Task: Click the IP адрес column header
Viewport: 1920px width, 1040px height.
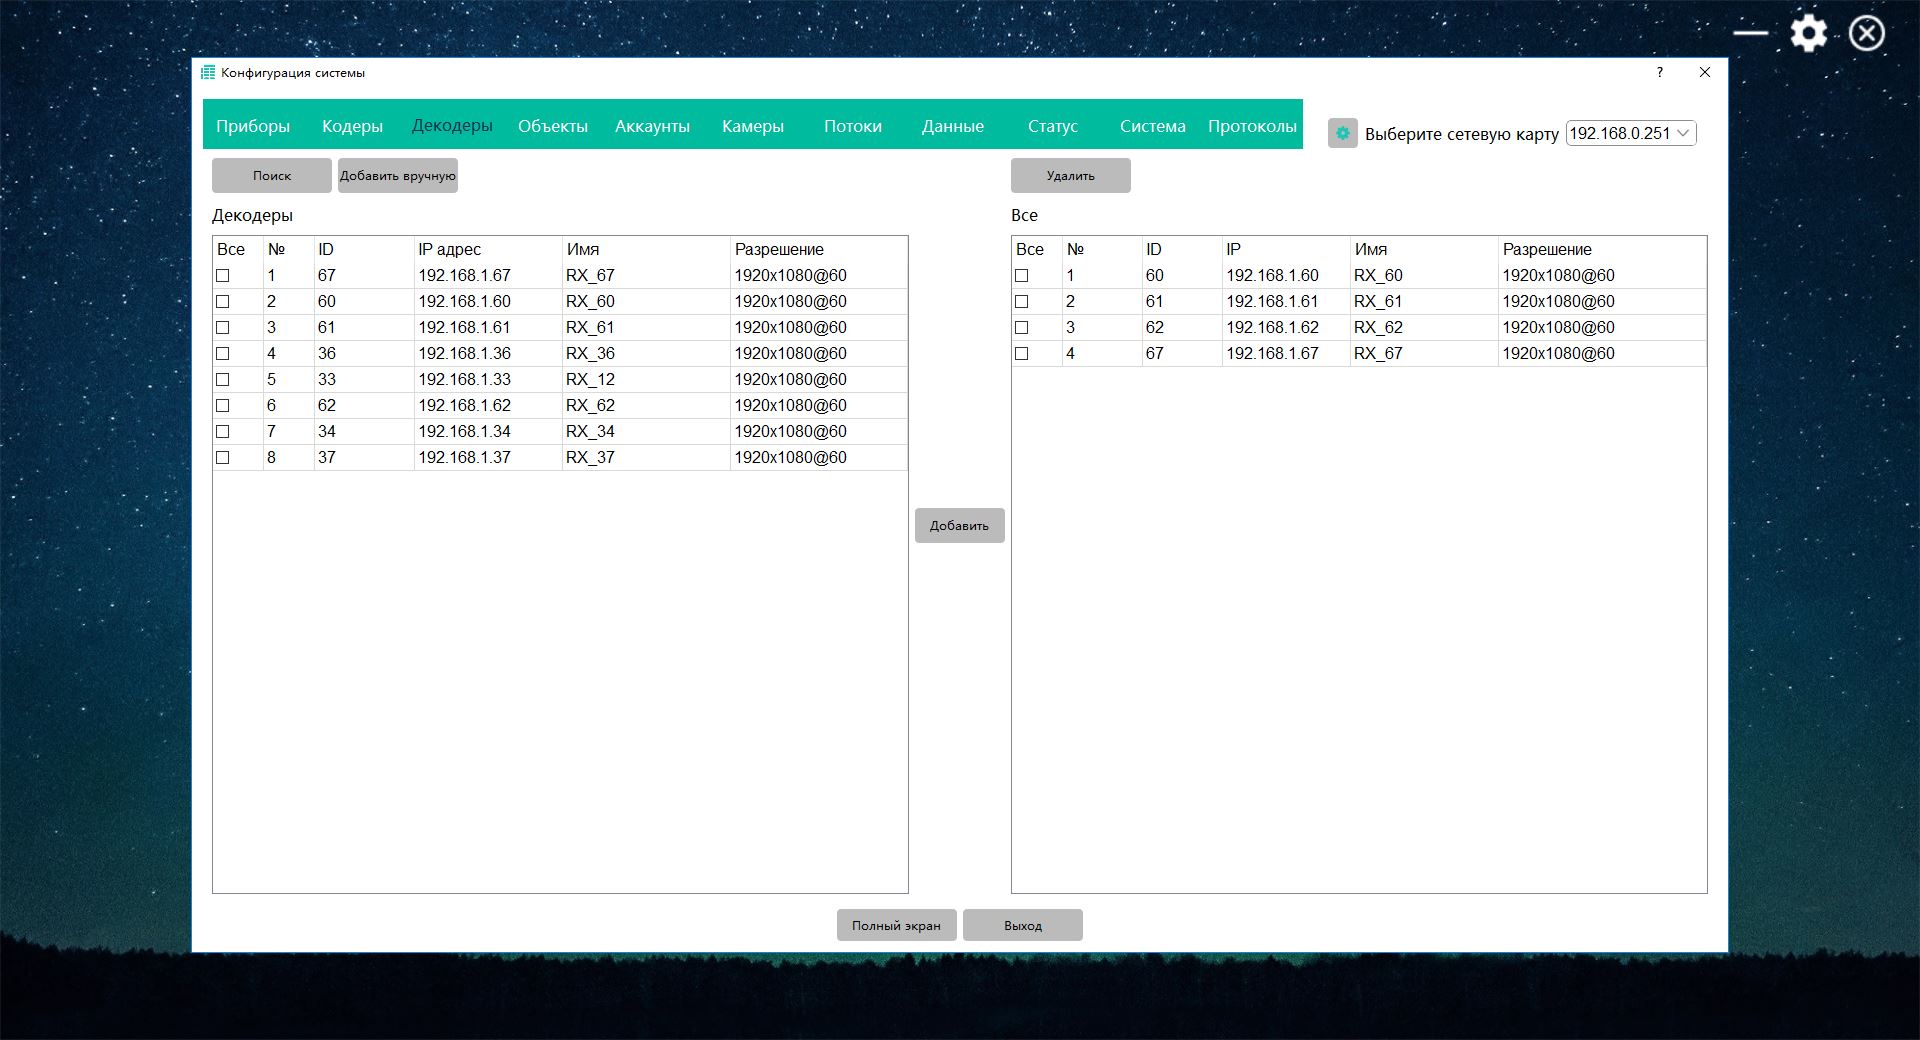Action: [449, 249]
